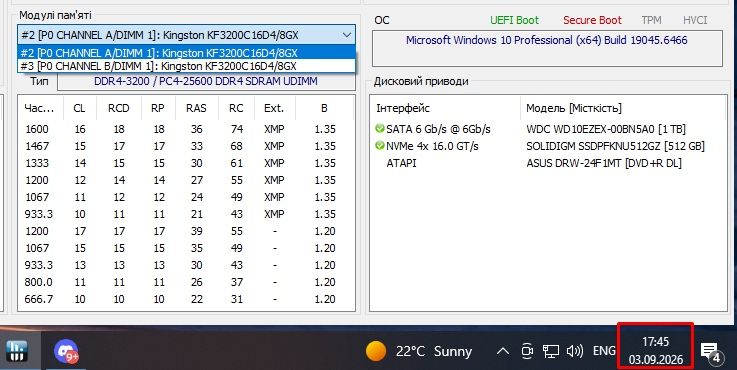Image resolution: width=737 pixels, height=370 pixels.
Task: Open the network tray icon
Action: tap(551, 351)
